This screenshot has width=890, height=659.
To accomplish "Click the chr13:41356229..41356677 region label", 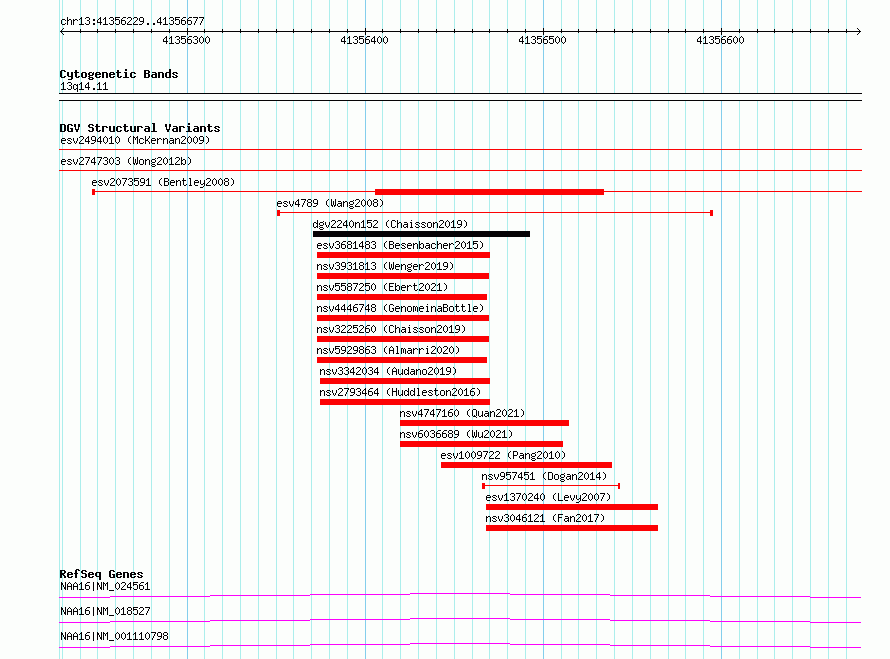I will tap(132, 21).
